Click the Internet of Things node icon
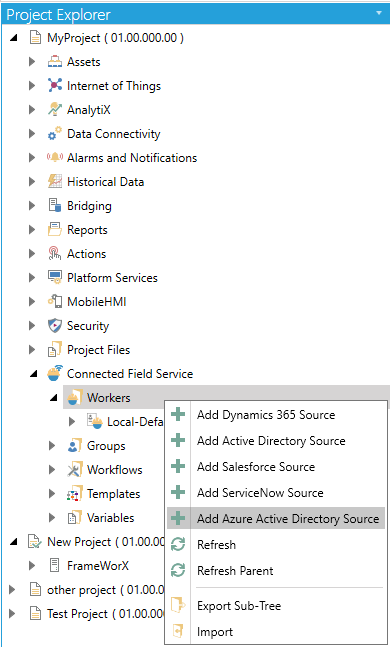The width and height of the screenshot is (390, 647). tap(55, 85)
